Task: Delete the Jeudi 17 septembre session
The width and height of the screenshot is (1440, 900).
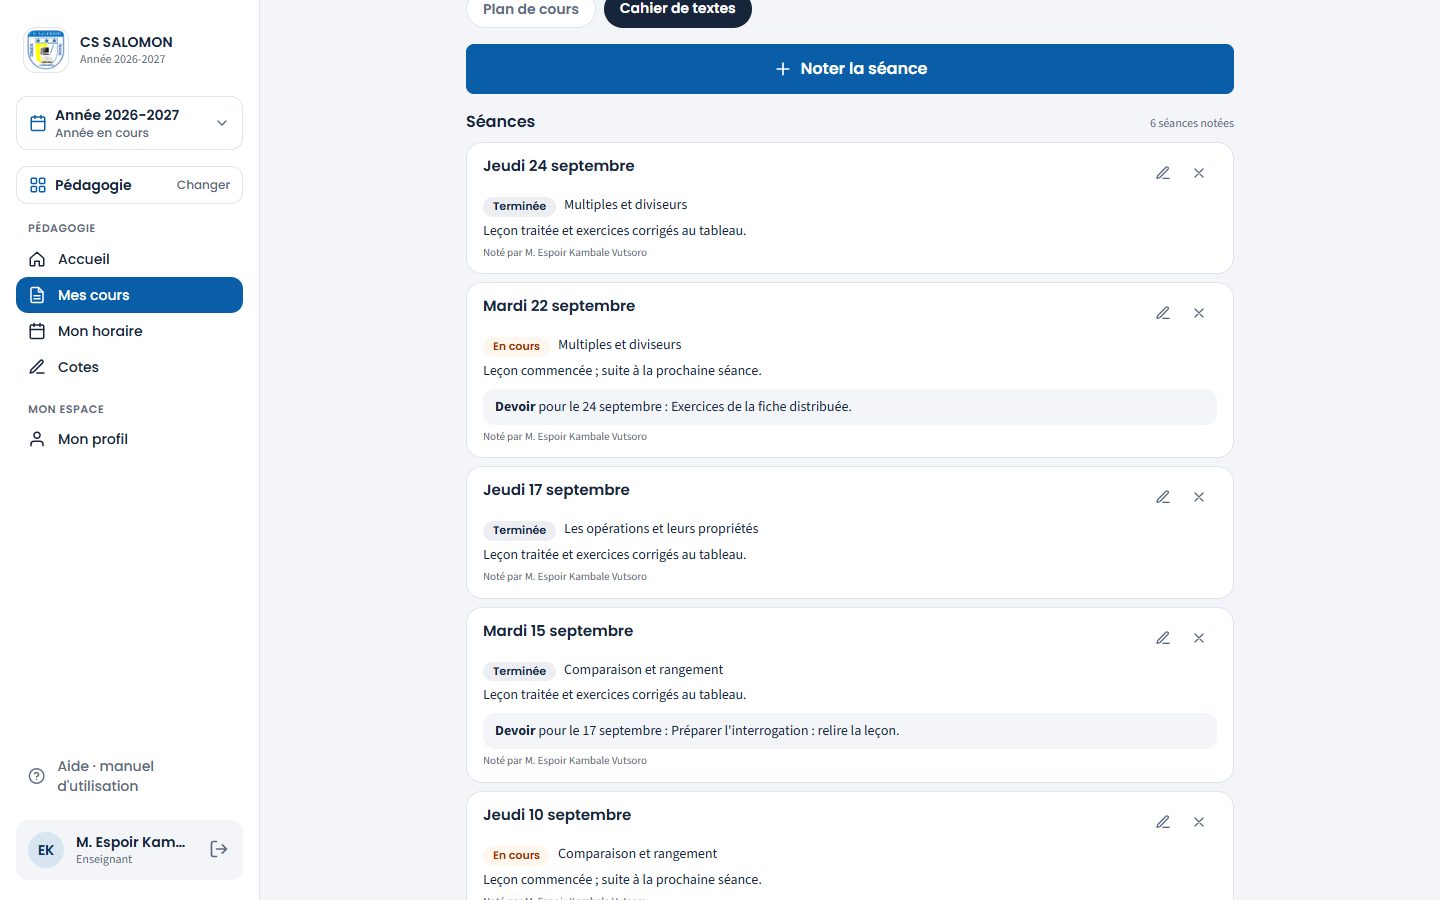Action: [x=1199, y=497]
